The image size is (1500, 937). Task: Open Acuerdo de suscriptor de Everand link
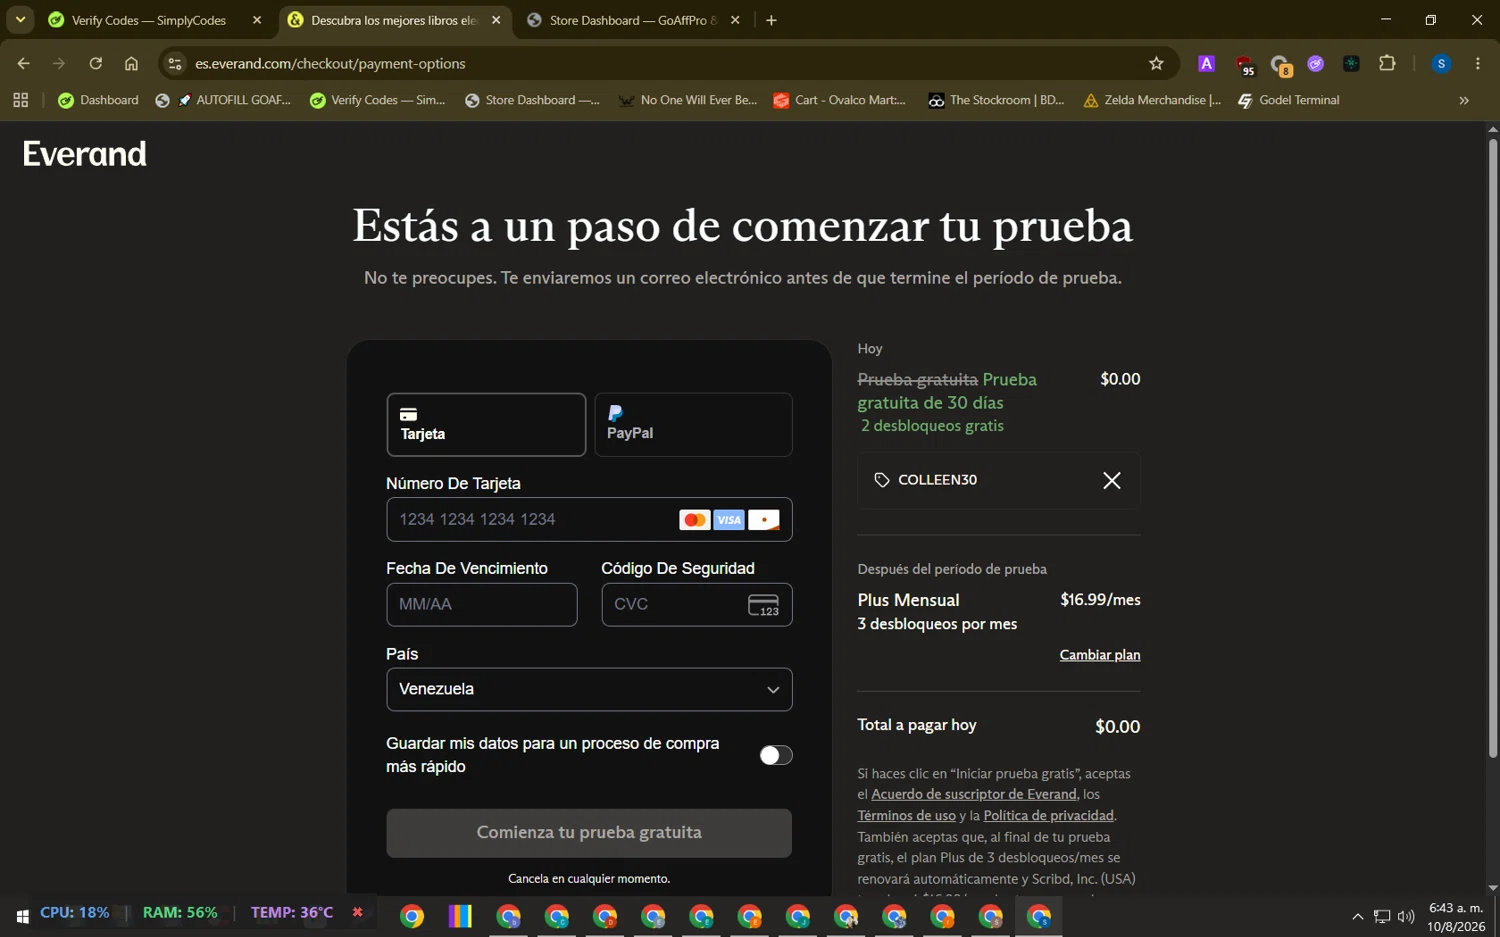point(974,794)
